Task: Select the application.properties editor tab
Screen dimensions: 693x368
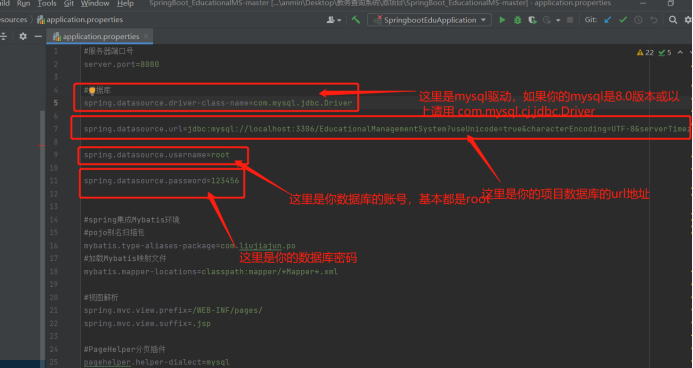Action: pos(100,36)
